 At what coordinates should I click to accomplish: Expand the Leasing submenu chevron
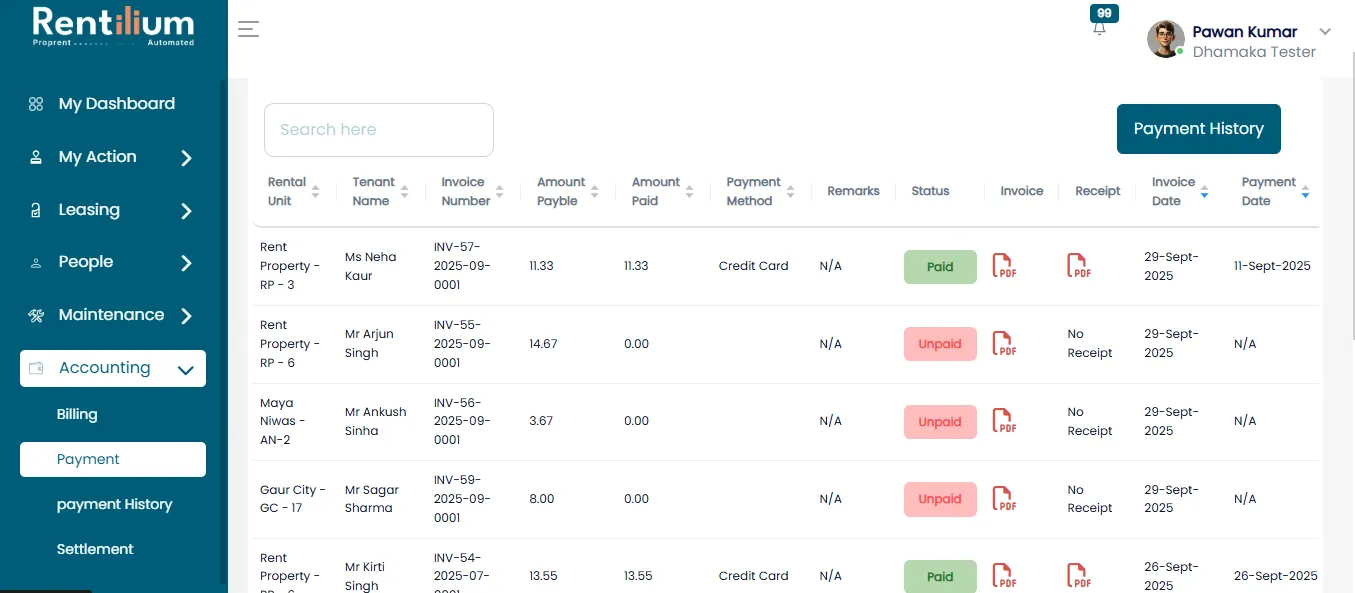[x=186, y=211]
